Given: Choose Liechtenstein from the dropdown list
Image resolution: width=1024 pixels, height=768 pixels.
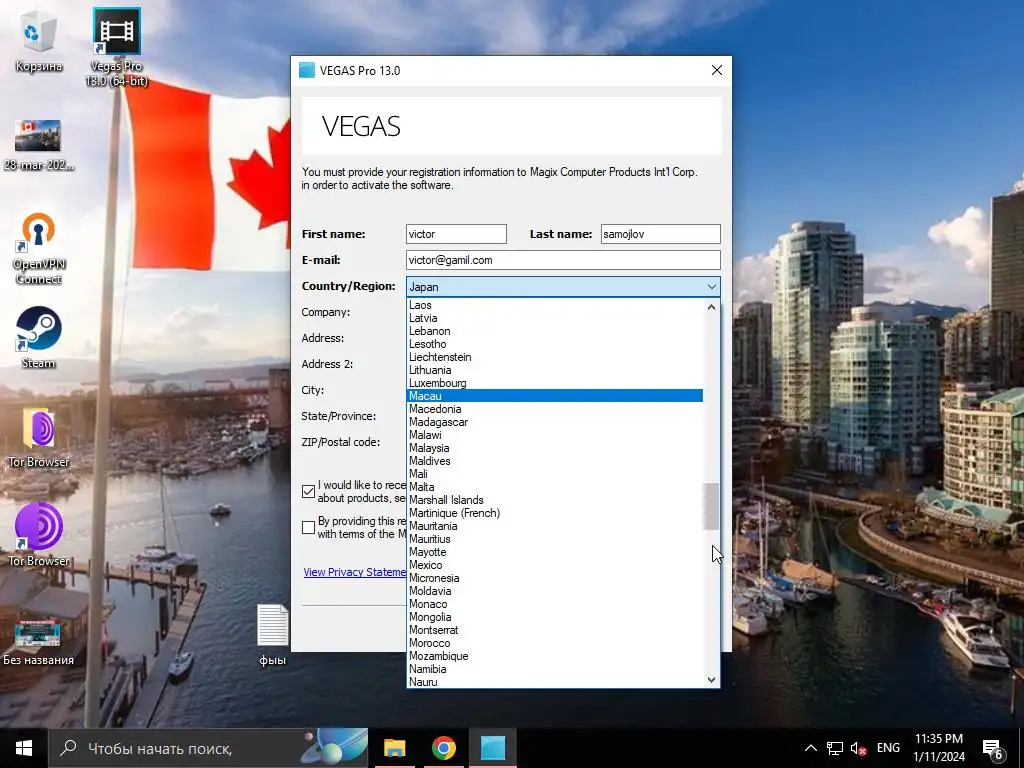Looking at the screenshot, I should coord(554,357).
